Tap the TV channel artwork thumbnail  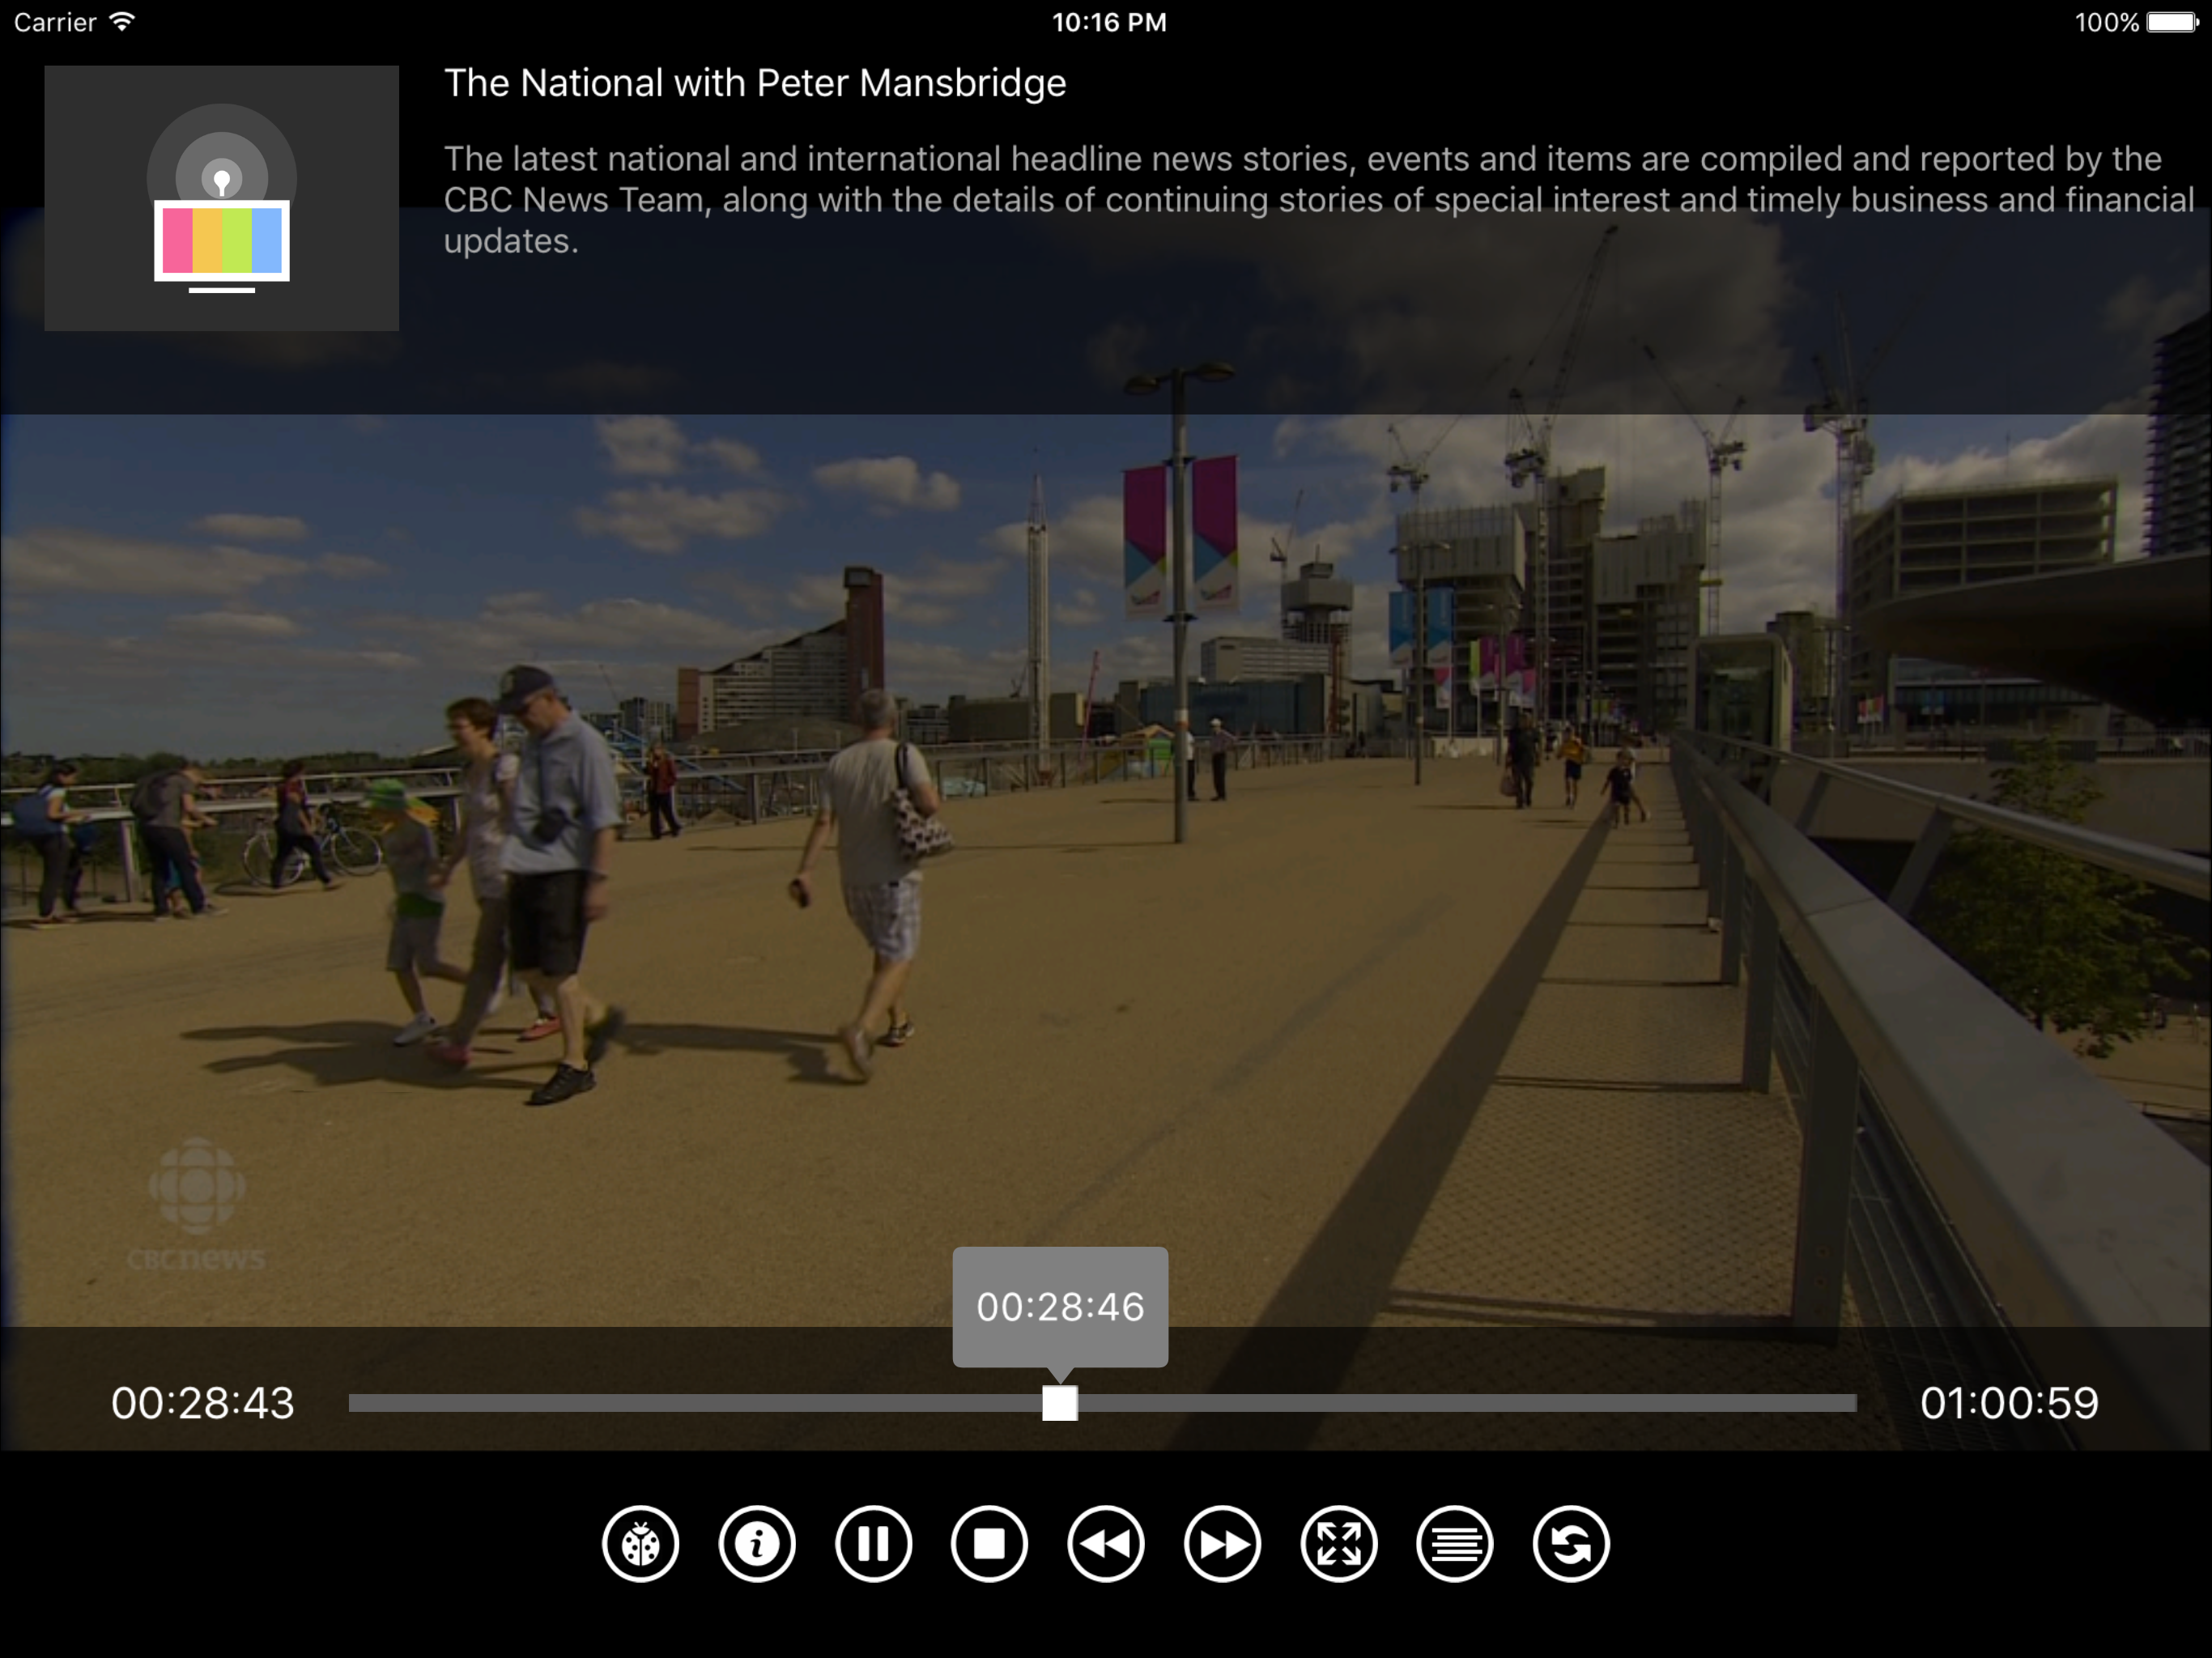click(222, 198)
